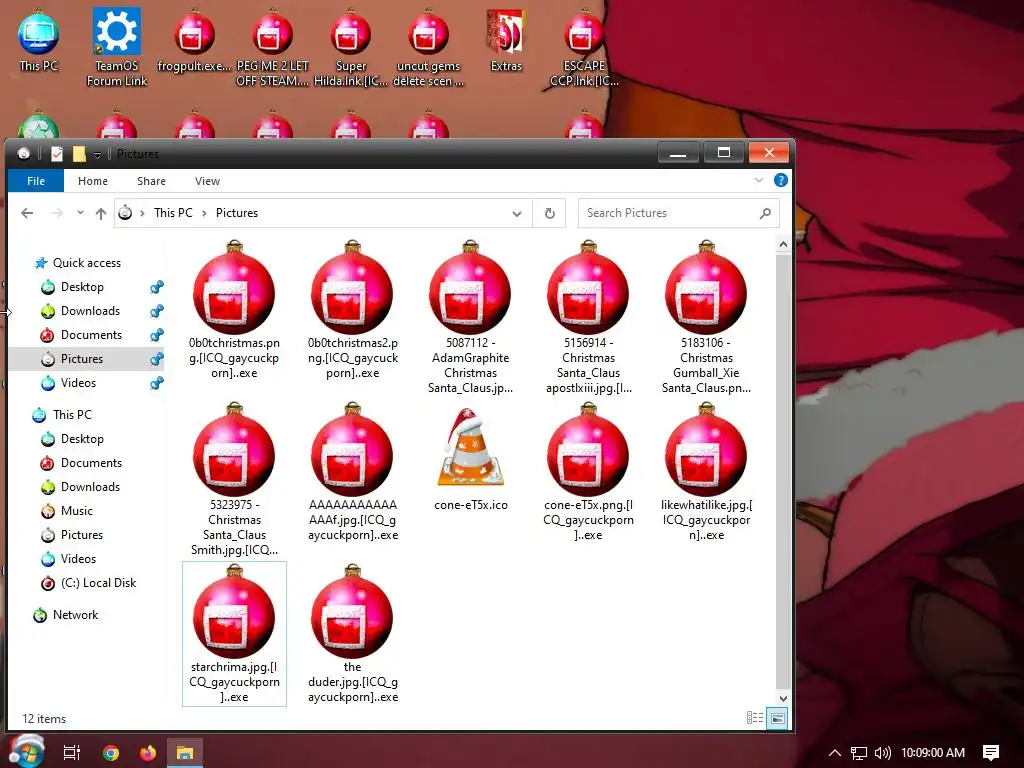Click the file list scroll up arrow
This screenshot has width=1024, height=768.
pos(783,244)
